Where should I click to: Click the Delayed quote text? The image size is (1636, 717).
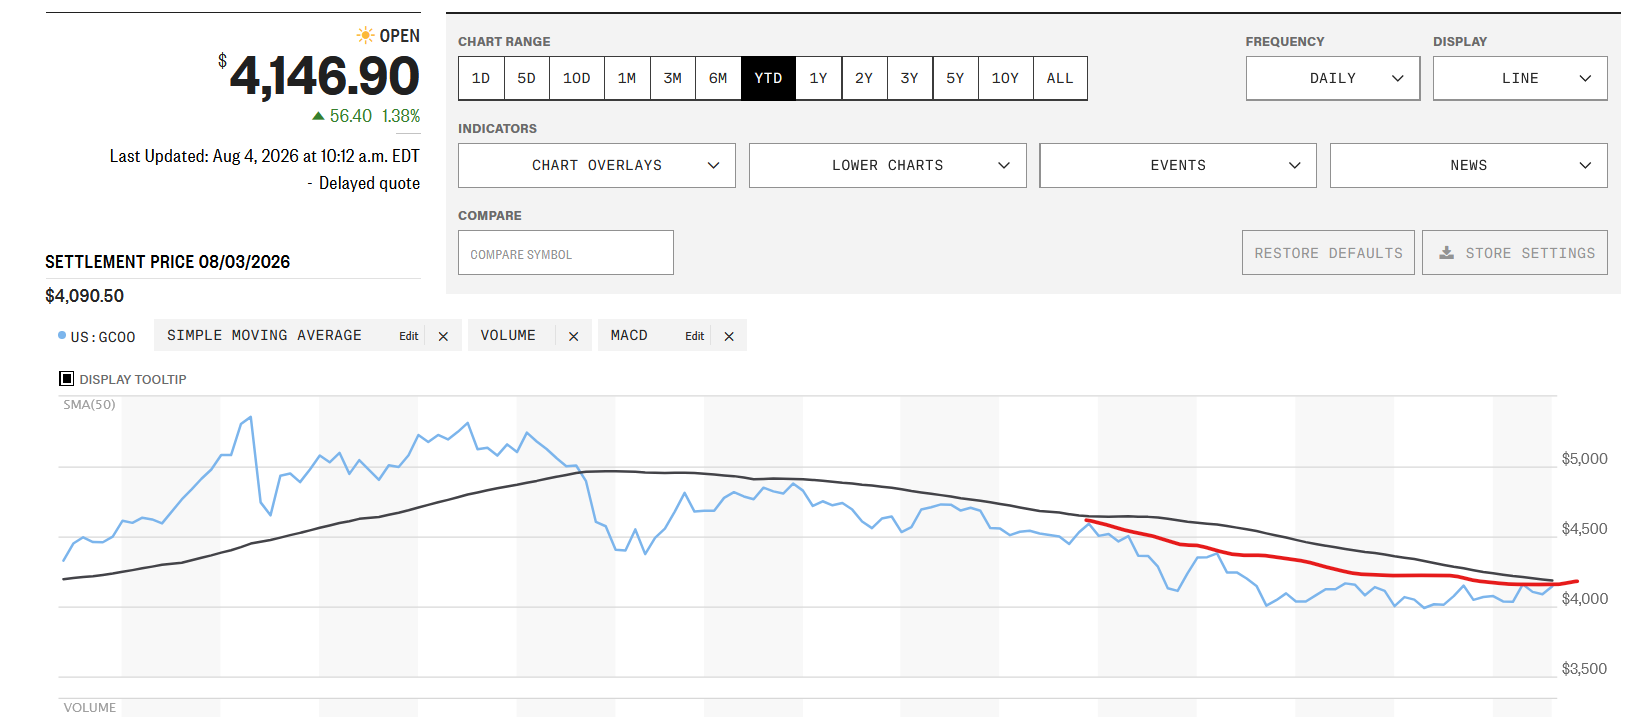[x=369, y=183]
